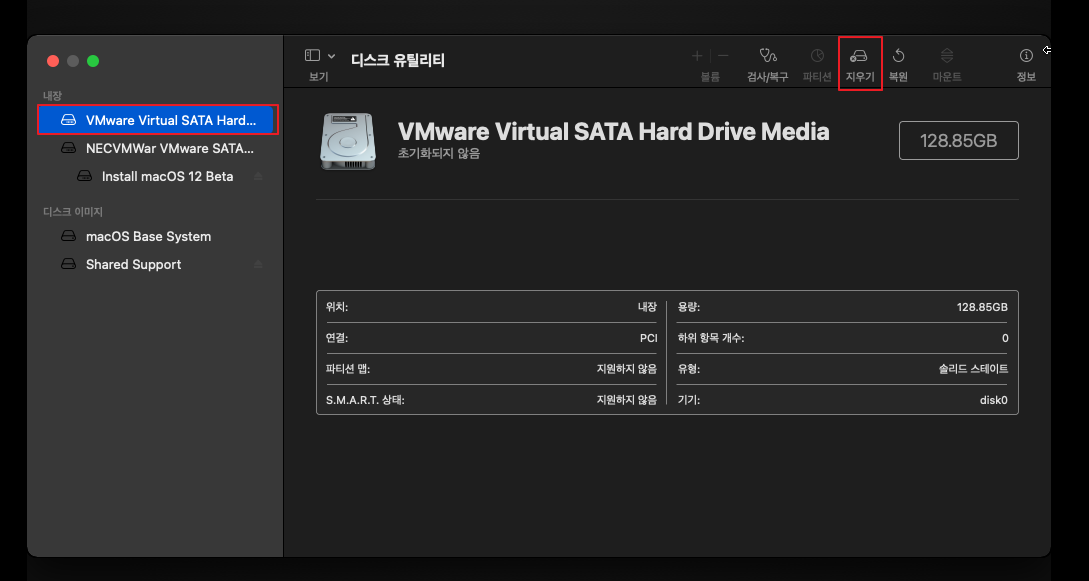Screen dimensions: 1089x581
Task: Click the drive icon beside macOS Base System
Action: coord(68,237)
